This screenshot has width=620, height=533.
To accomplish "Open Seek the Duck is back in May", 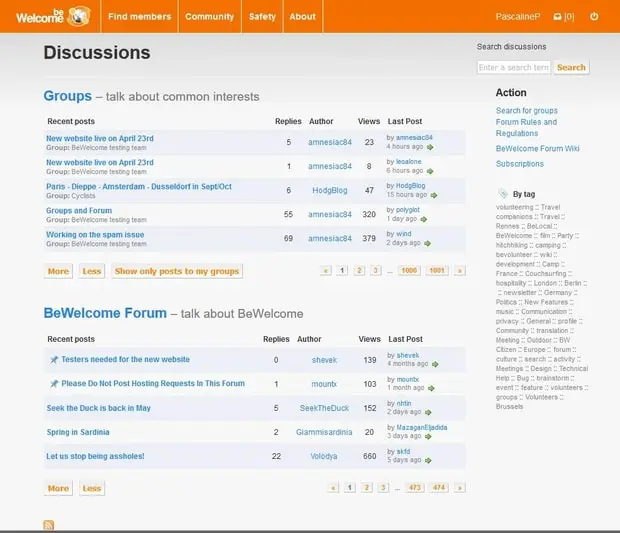I will click(98, 408).
